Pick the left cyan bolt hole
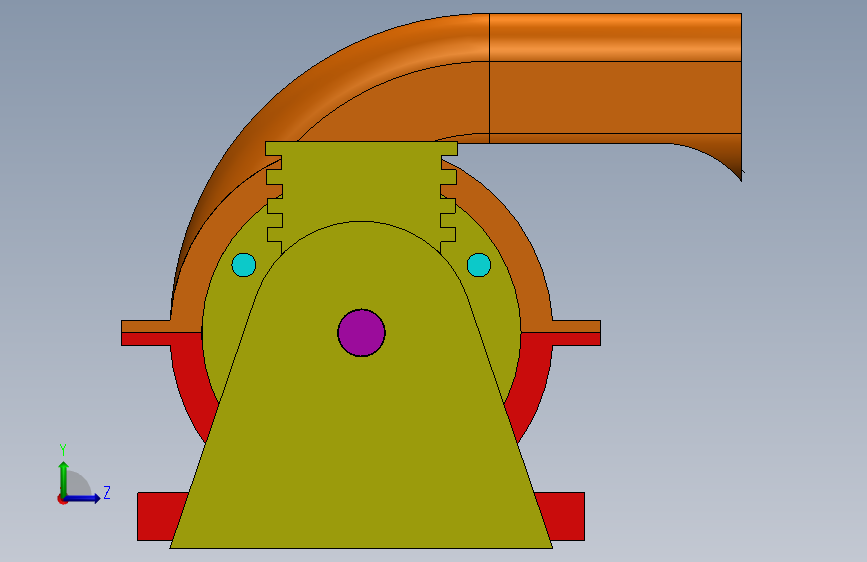The image size is (867, 562). point(243,265)
